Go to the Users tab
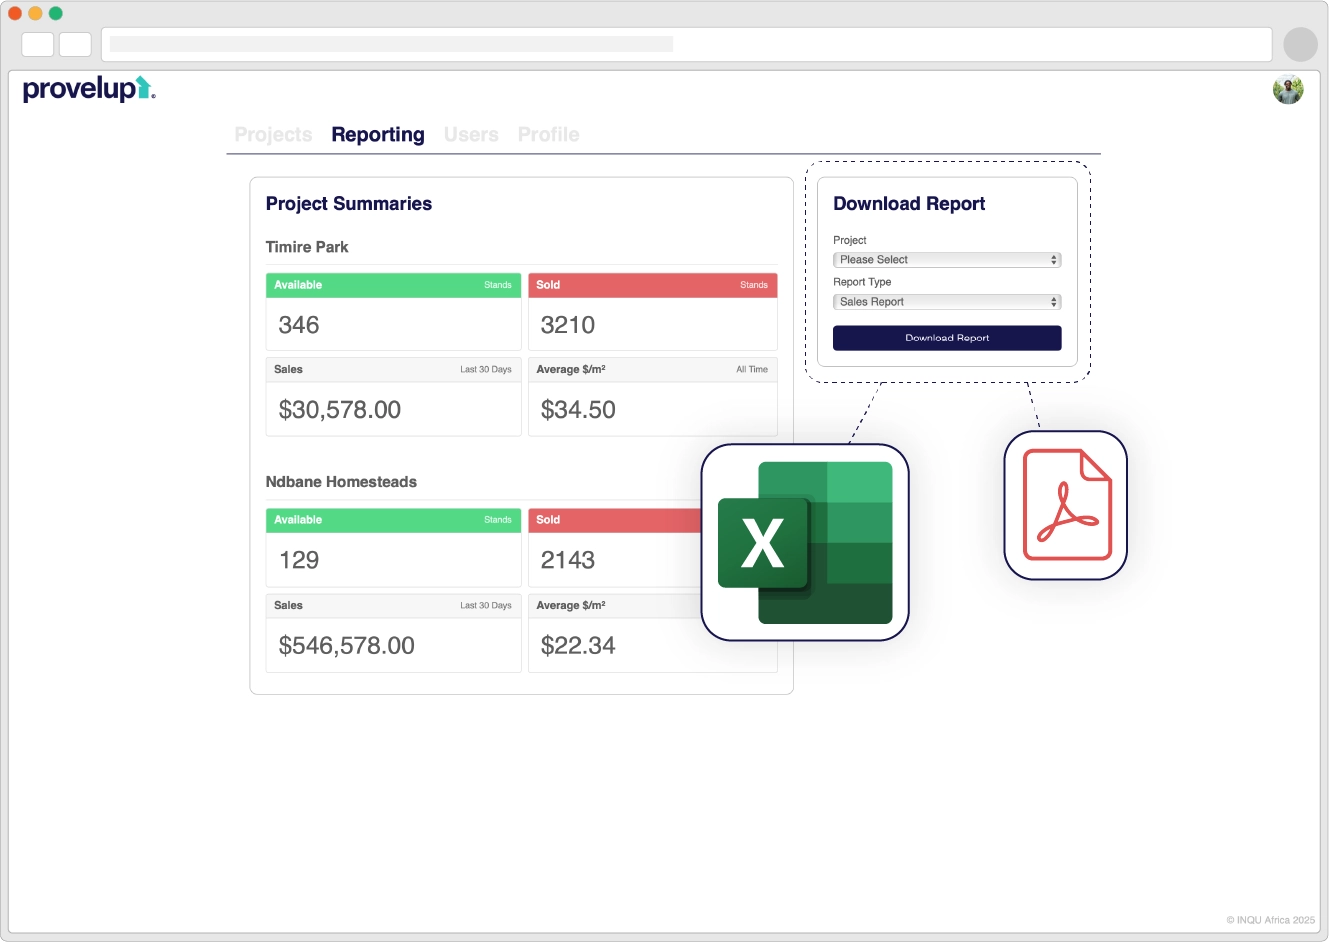Image resolution: width=1329 pixels, height=942 pixels. tap(471, 134)
